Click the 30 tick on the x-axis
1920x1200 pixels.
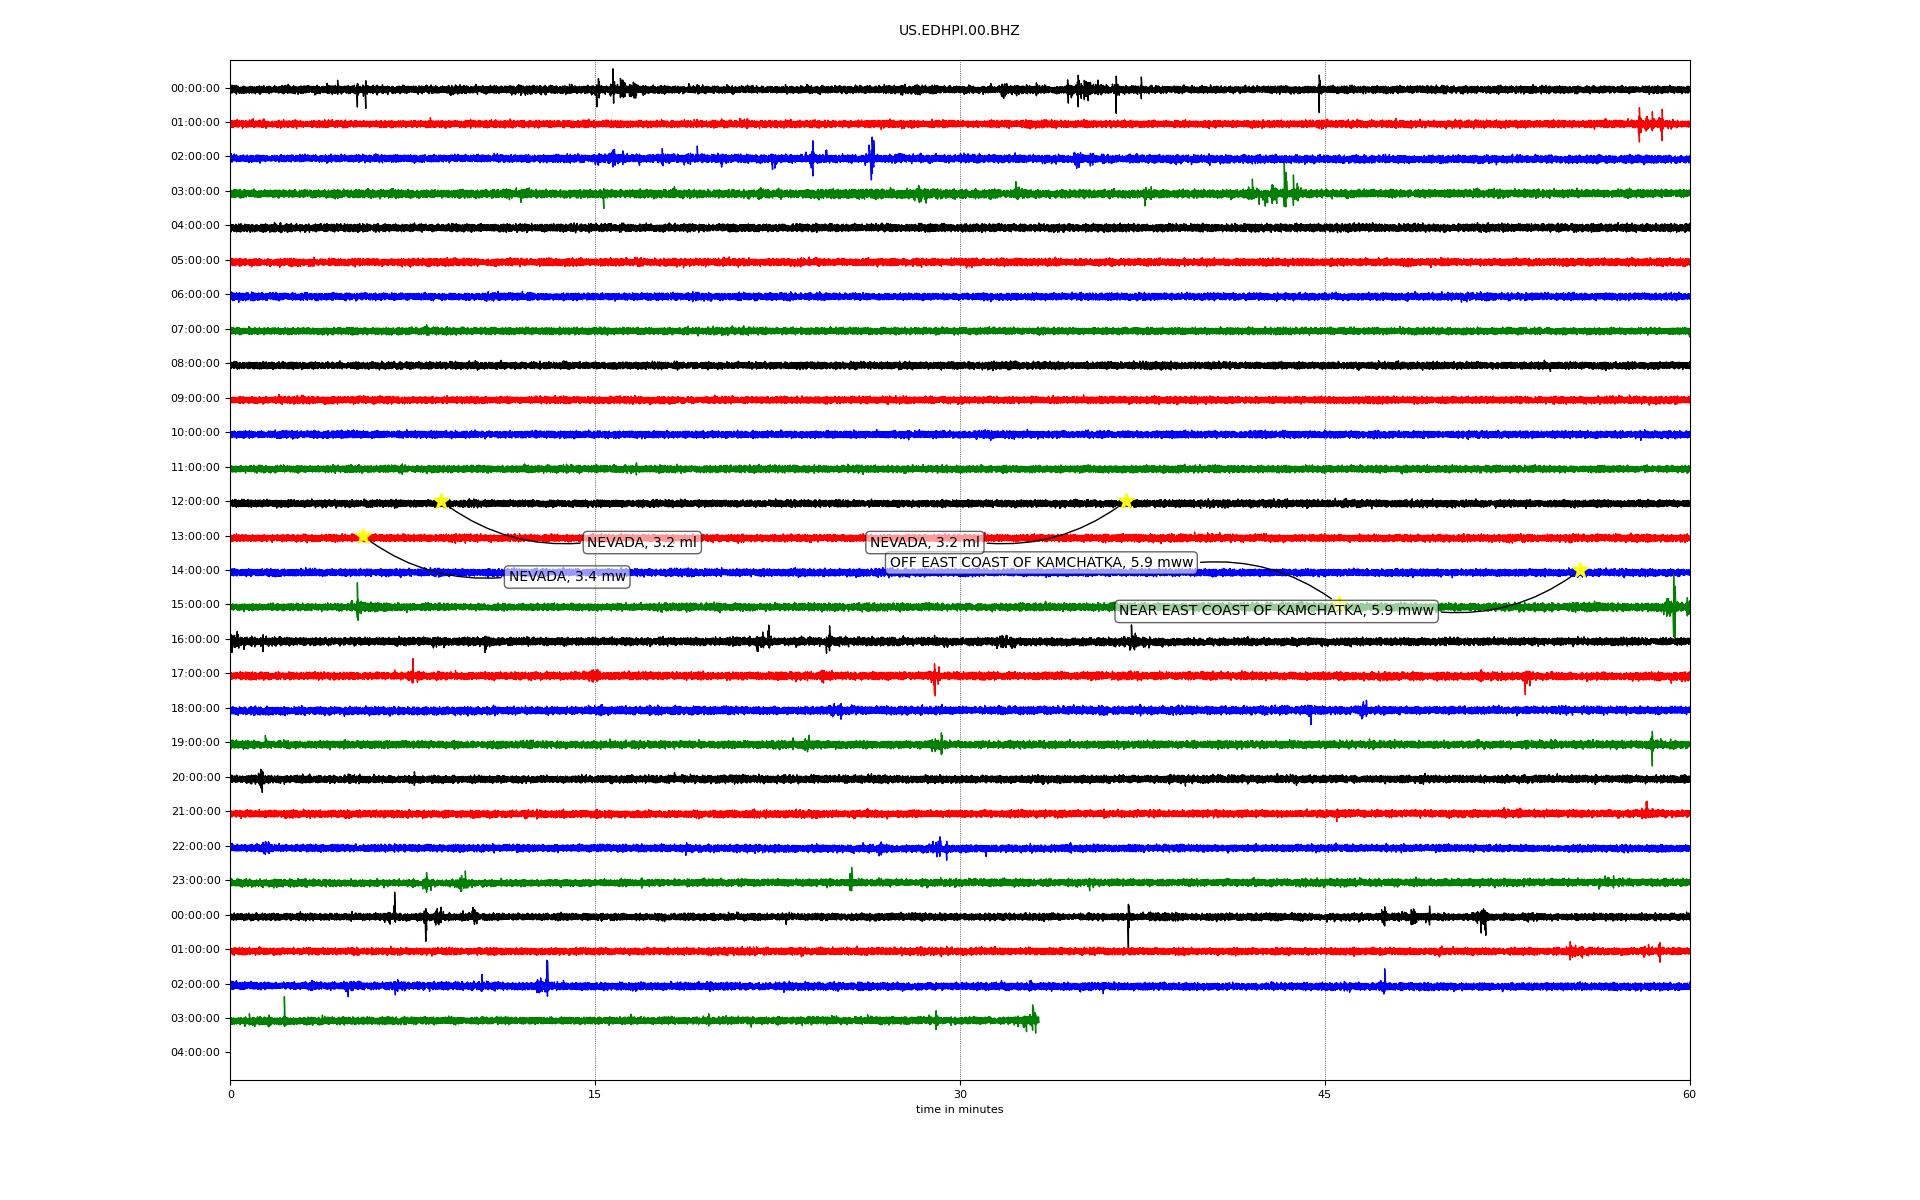pyautogui.click(x=960, y=1094)
